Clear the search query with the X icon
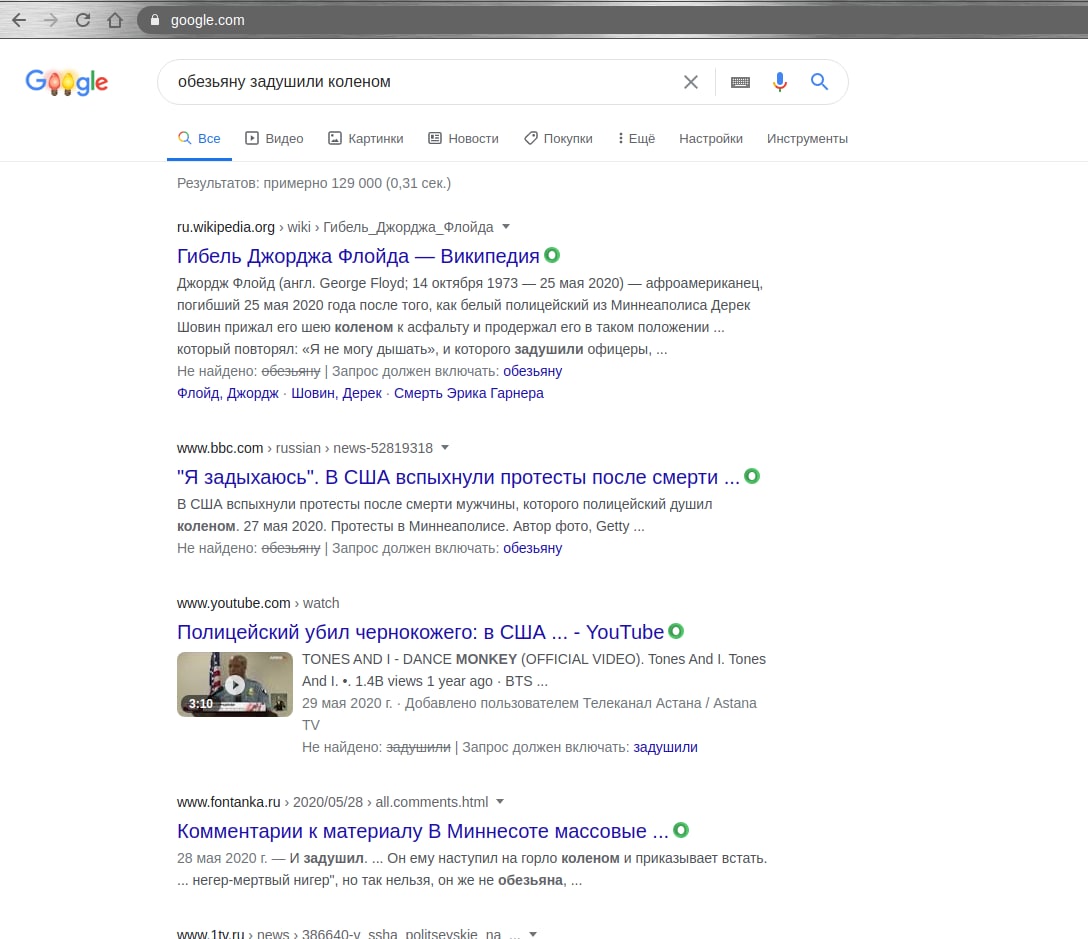 tap(690, 82)
